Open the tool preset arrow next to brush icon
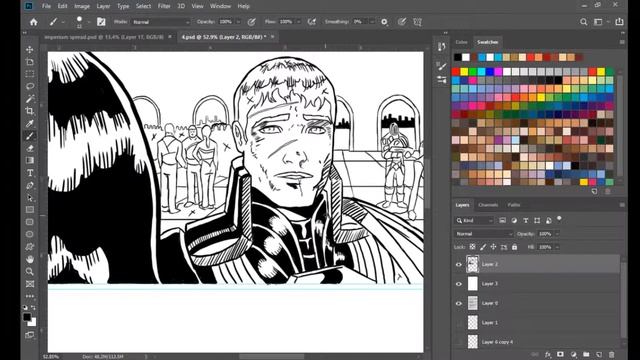The image size is (640, 360). tap(63, 22)
